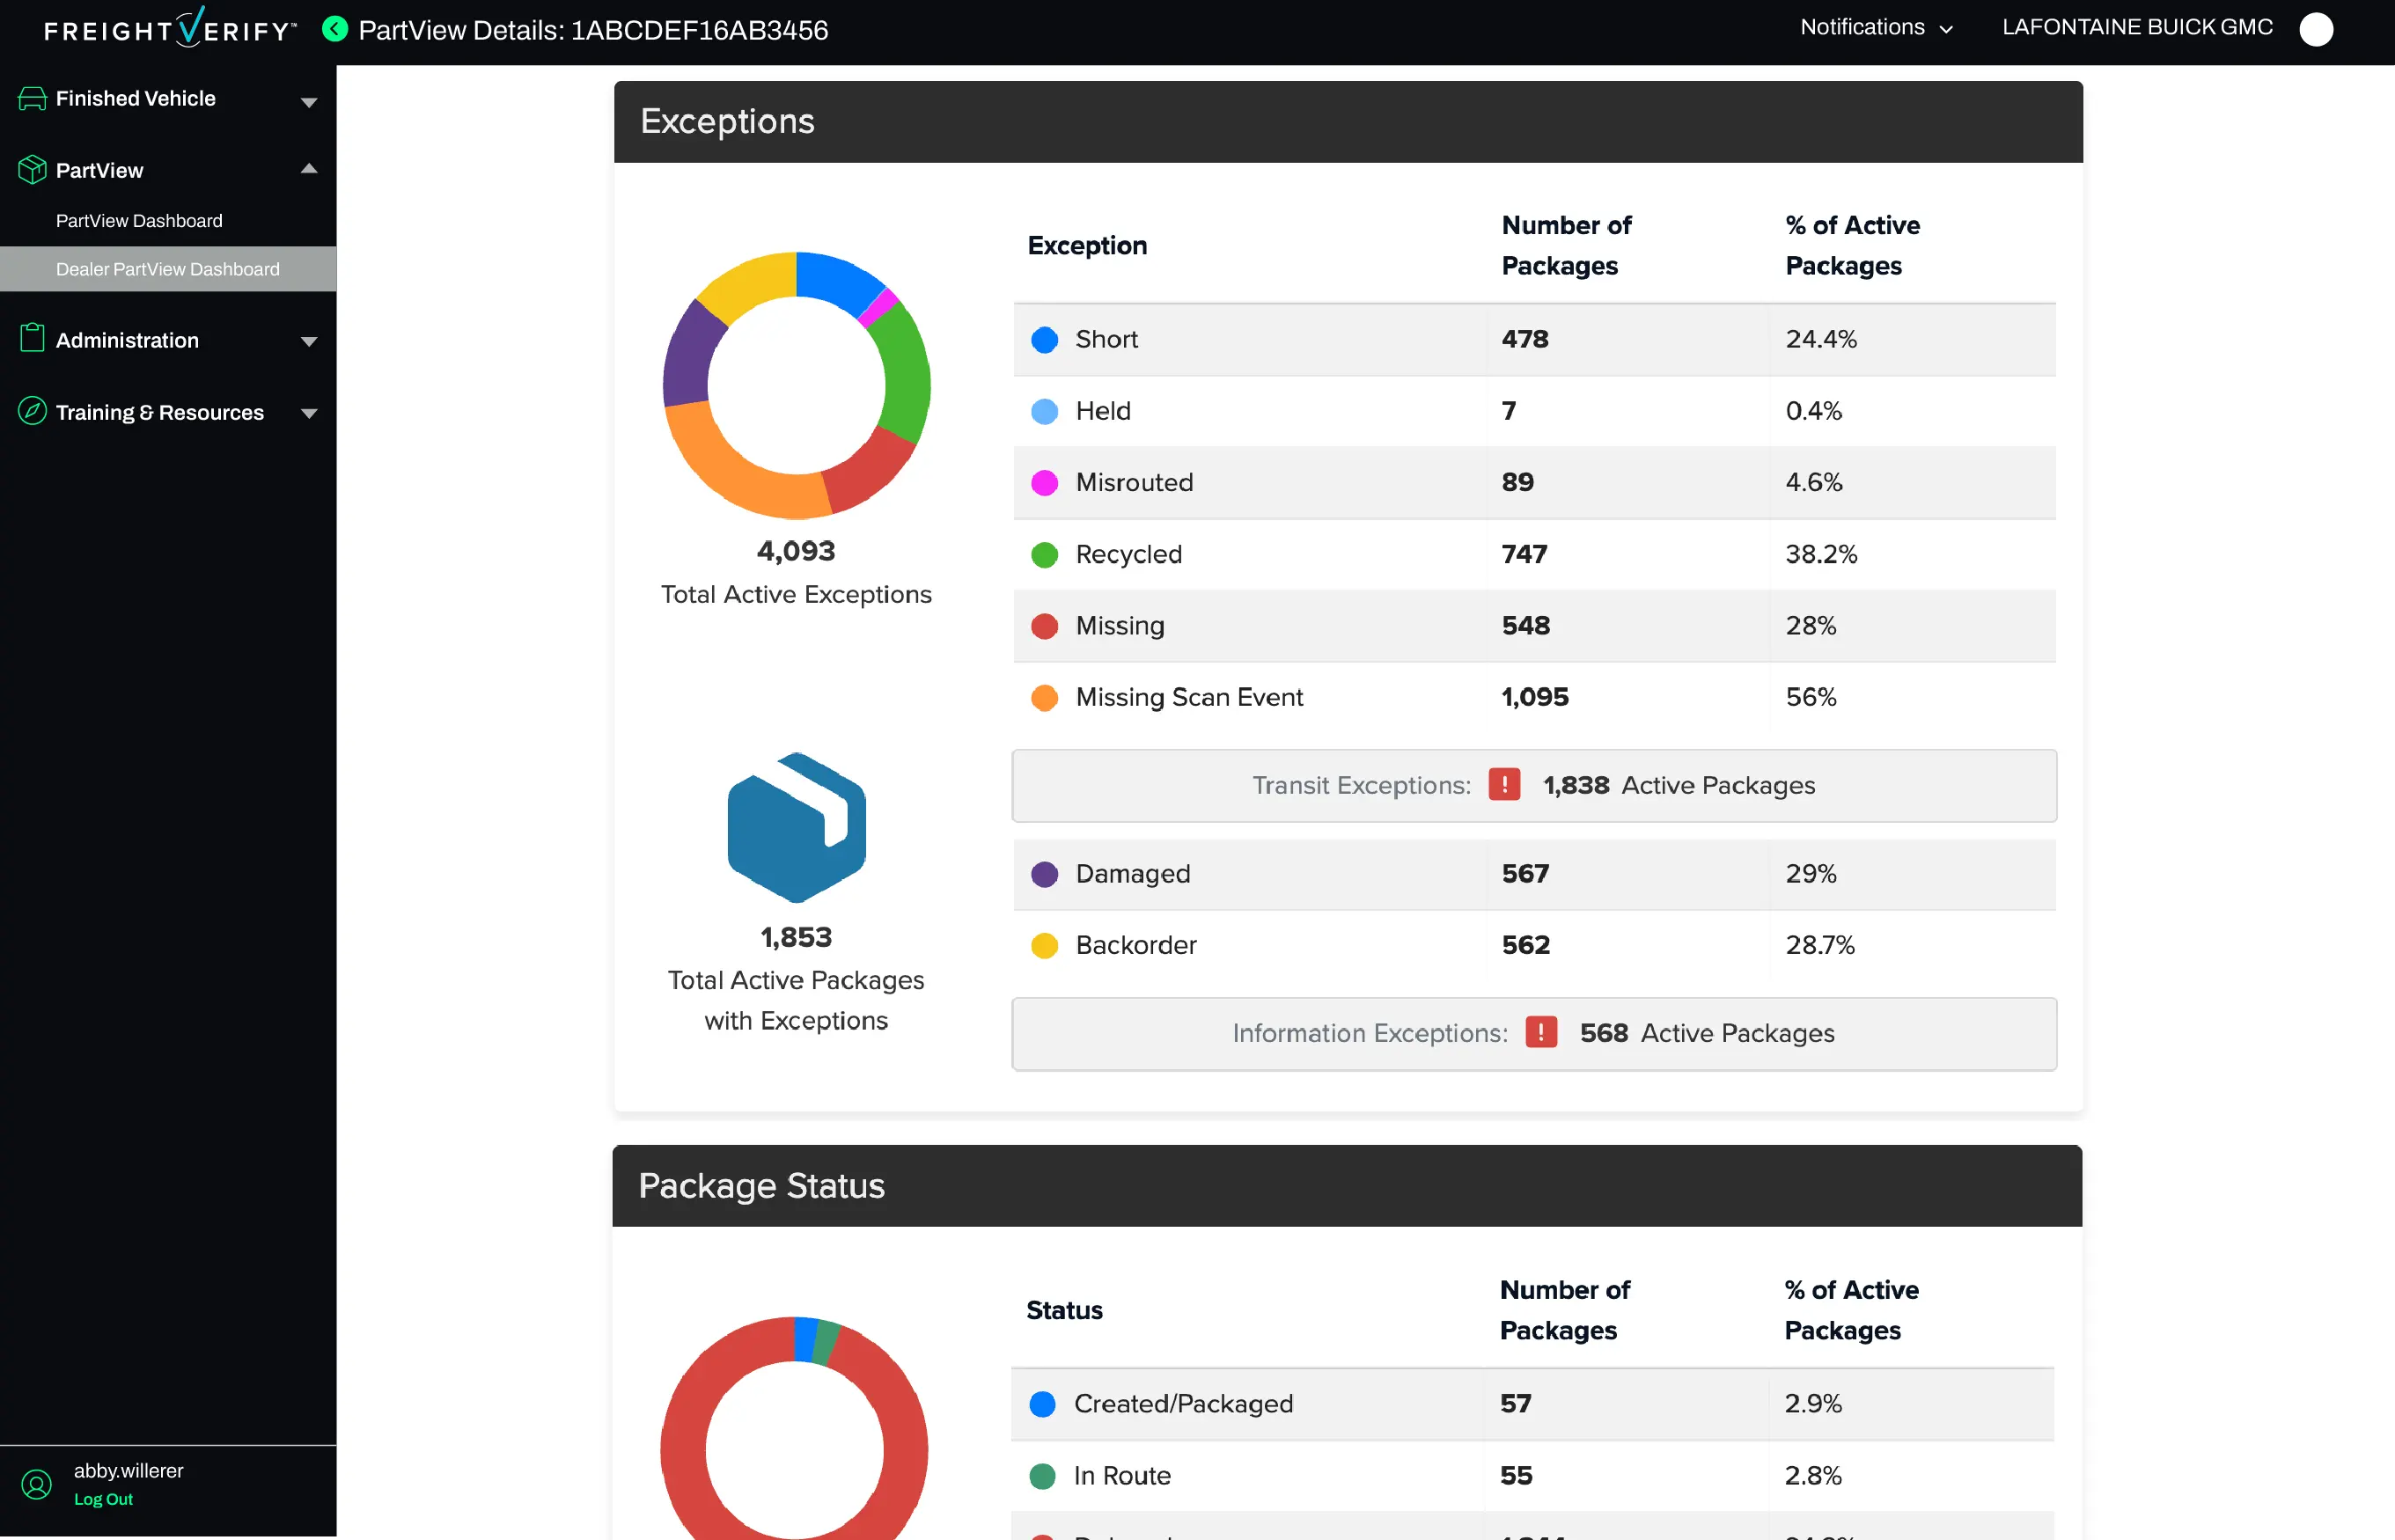Click the Finished Vehicle car icon
The width and height of the screenshot is (2395, 1540).
point(32,98)
